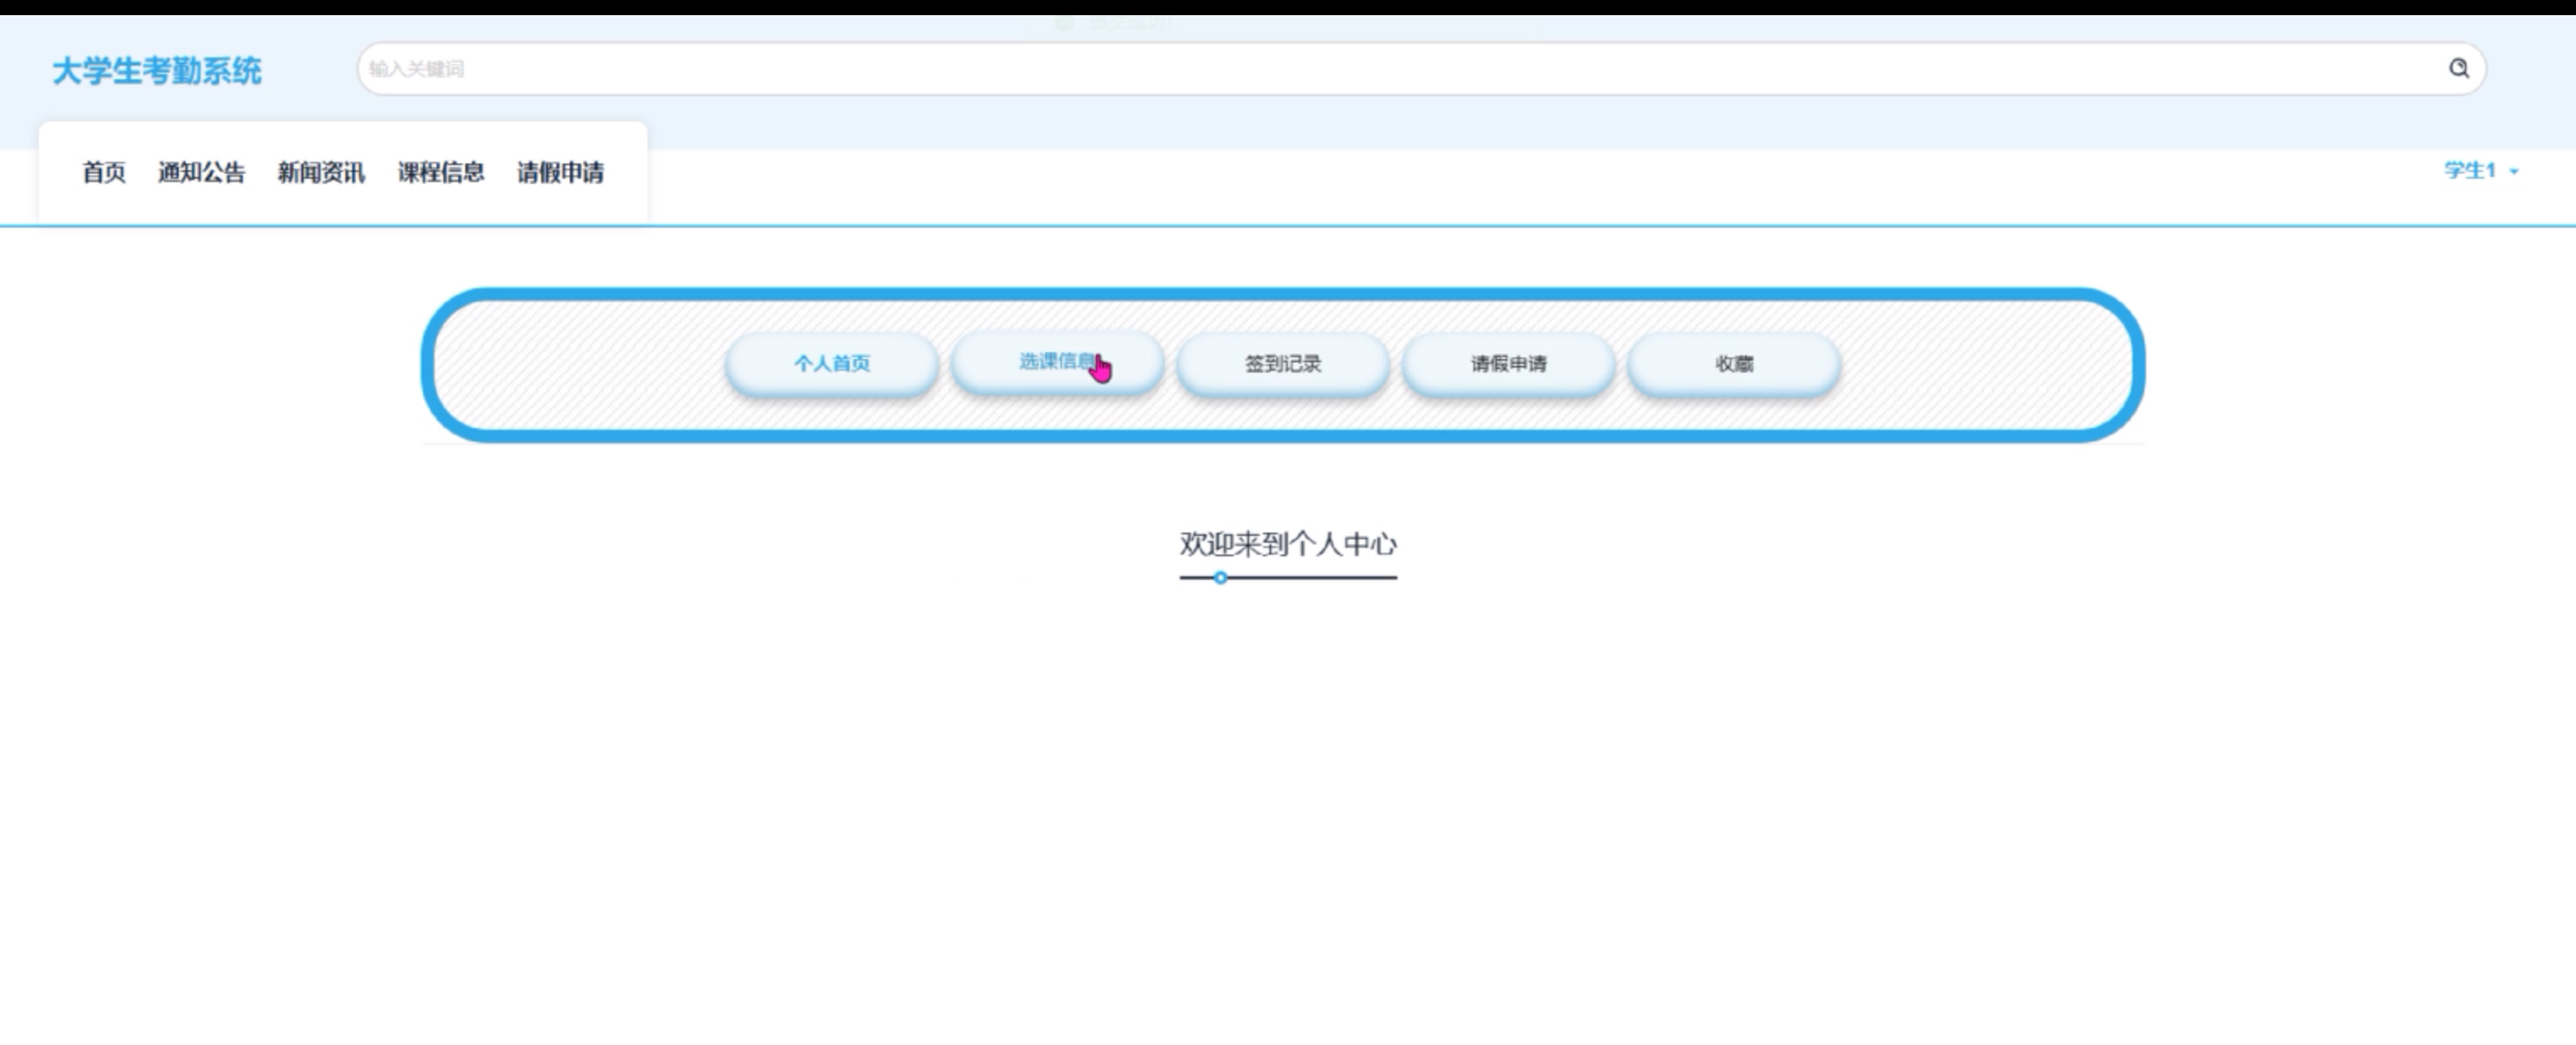
Task: Click the 欢迎来到个人中心 heading text
Action: click(x=1288, y=544)
